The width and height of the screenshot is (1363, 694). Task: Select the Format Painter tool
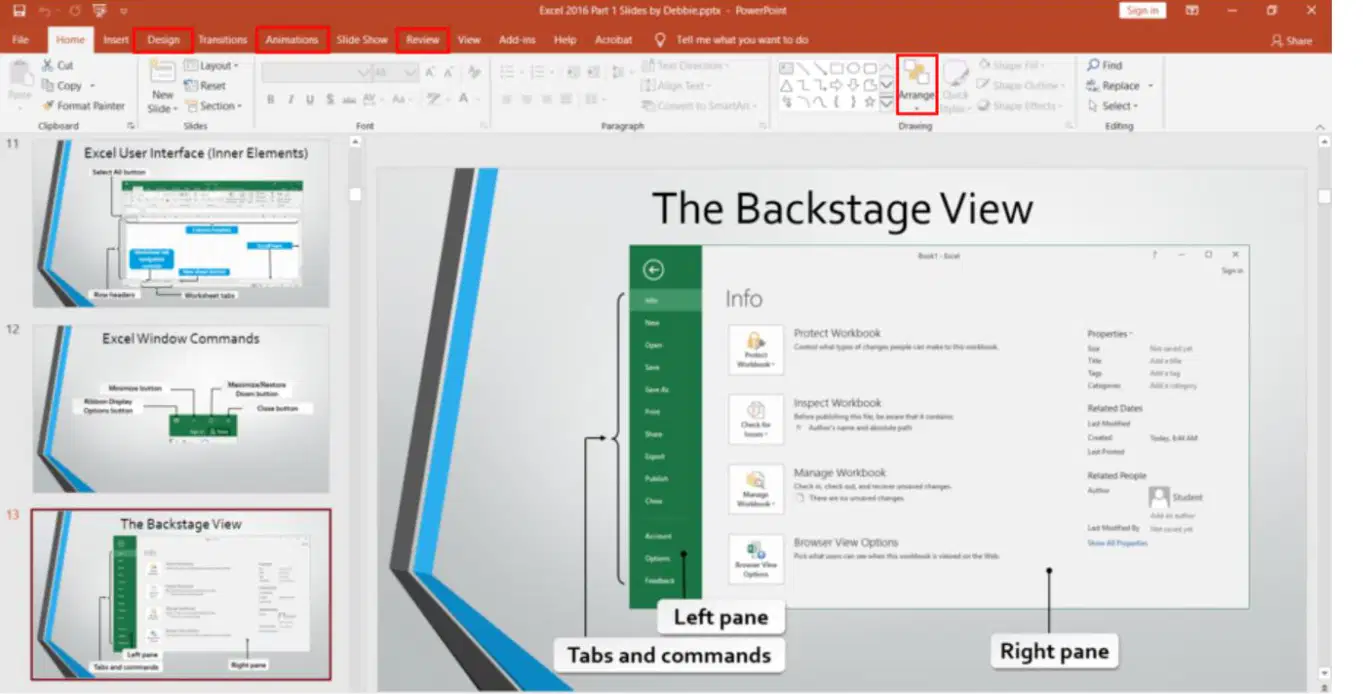pyautogui.click(x=84, y=105)
